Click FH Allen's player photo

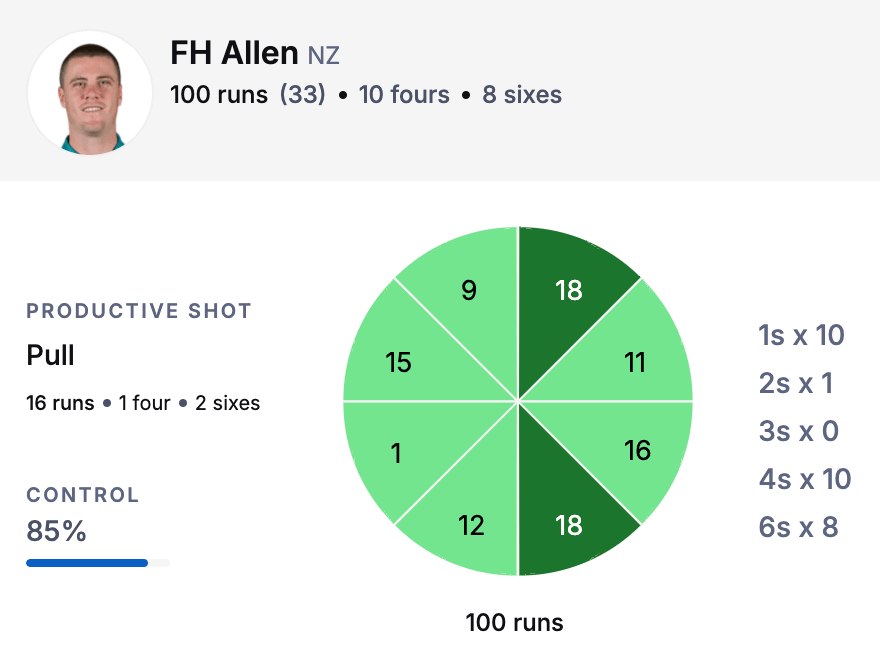90,93
